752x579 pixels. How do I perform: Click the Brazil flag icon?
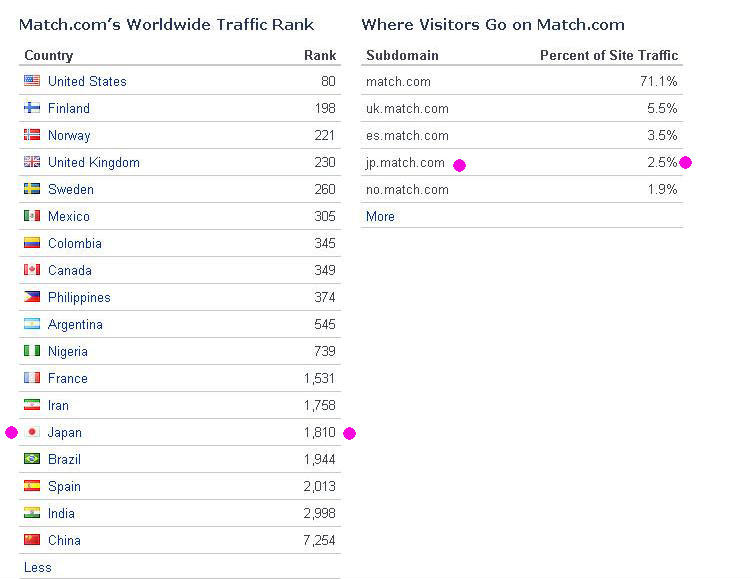(x=31, y=459)
